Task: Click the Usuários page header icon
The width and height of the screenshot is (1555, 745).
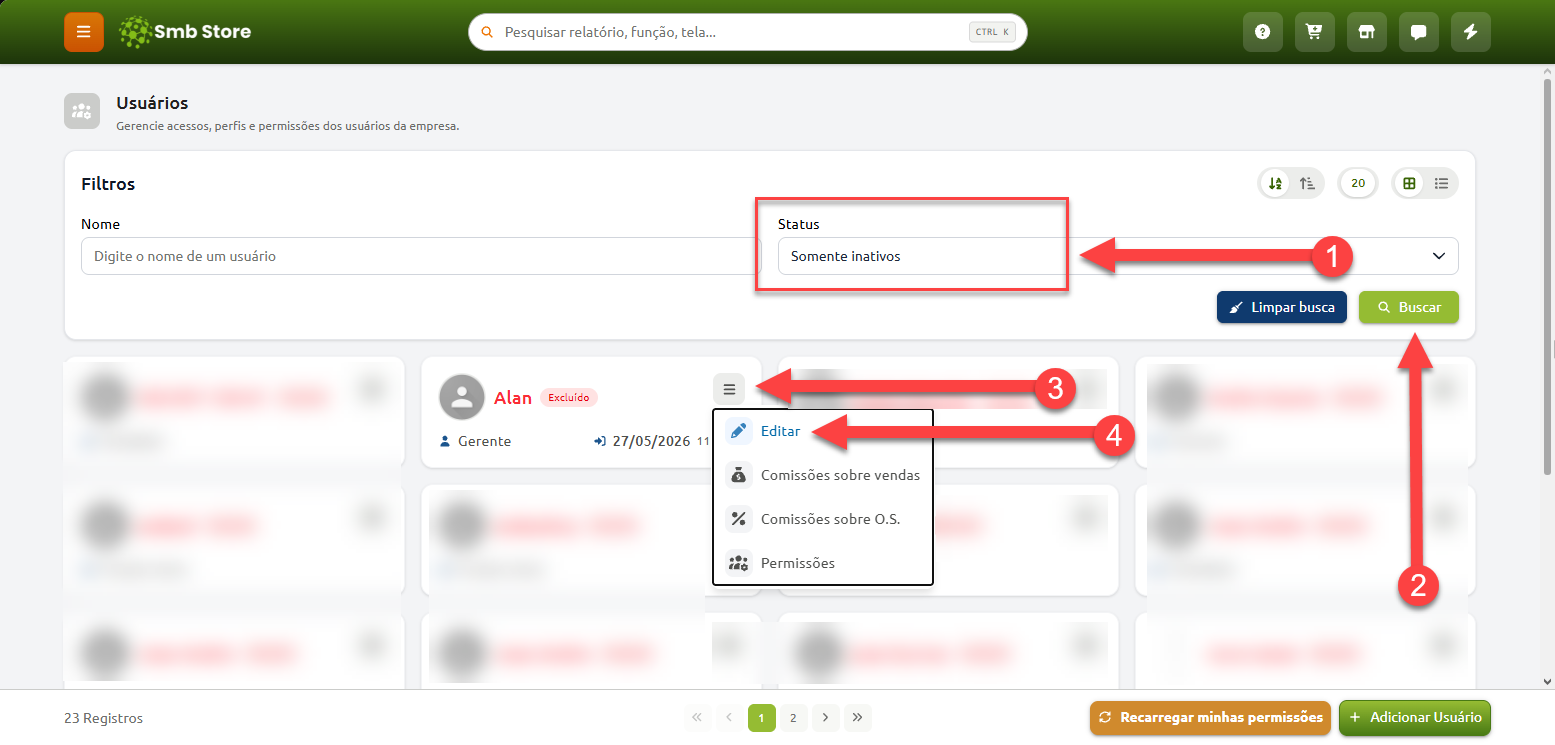Action: pyautogui.click(x=82, y=111)
